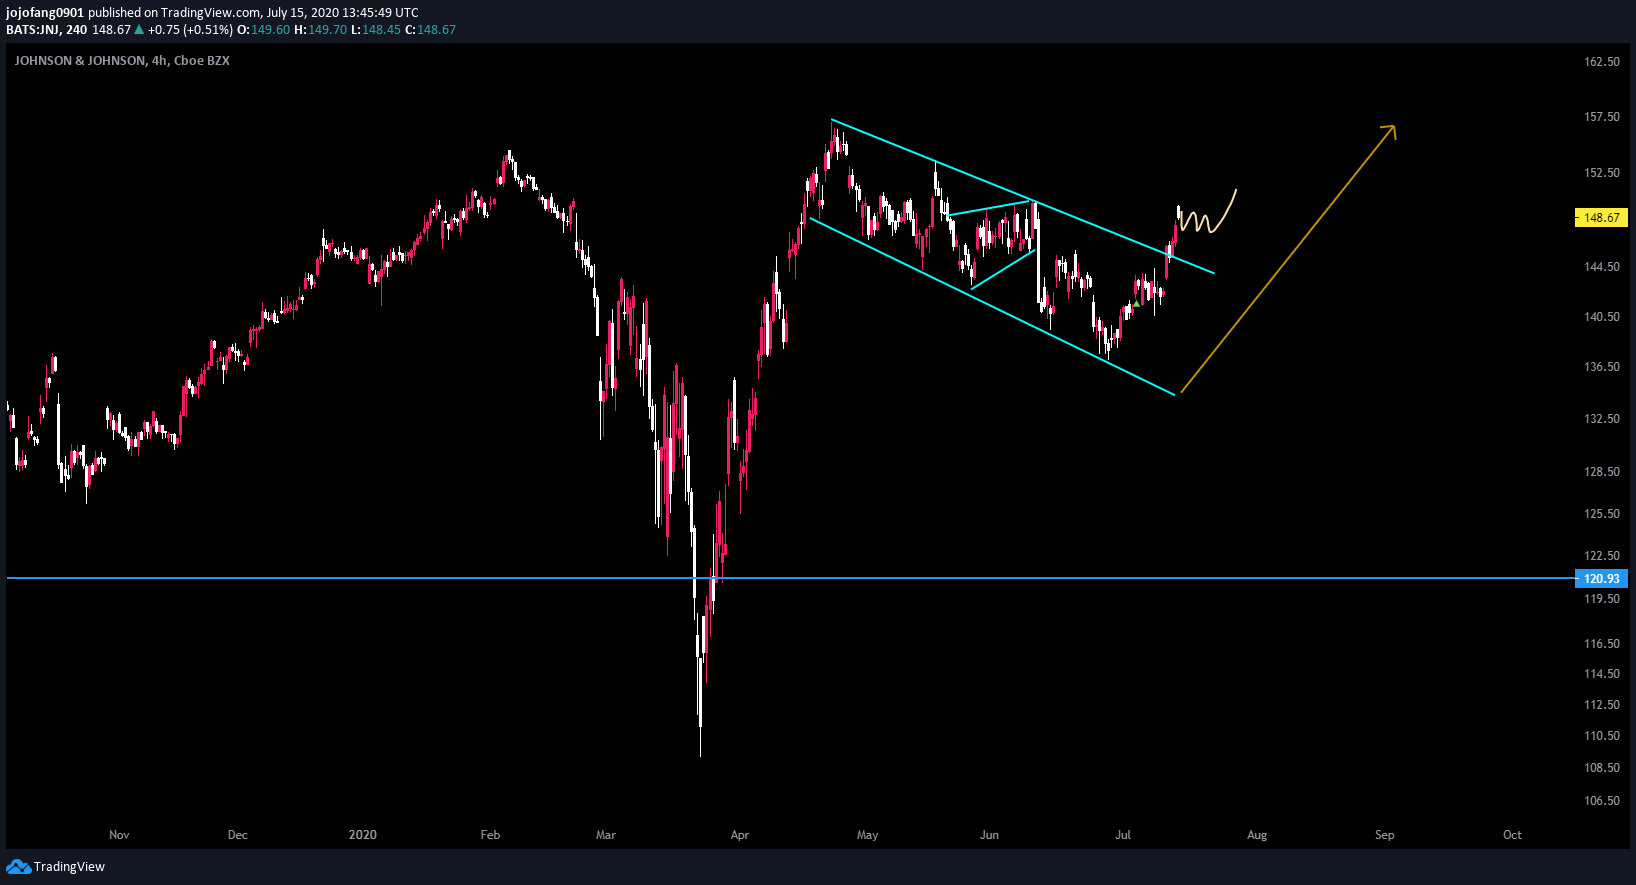The height and width of the screenshot is (885, 1636).
Task: Click the 110.50 price axis label
Action: tap(1602, 736)
